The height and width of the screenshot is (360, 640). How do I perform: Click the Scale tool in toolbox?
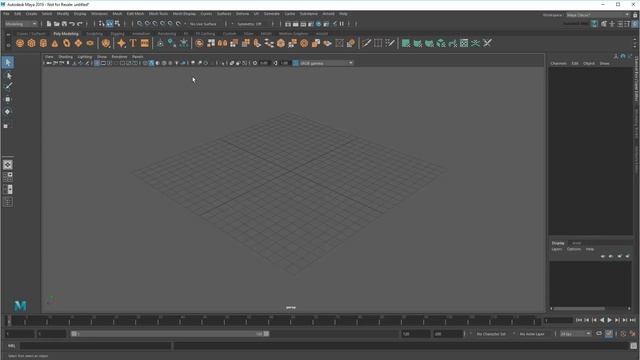click(x=6, y=126)
